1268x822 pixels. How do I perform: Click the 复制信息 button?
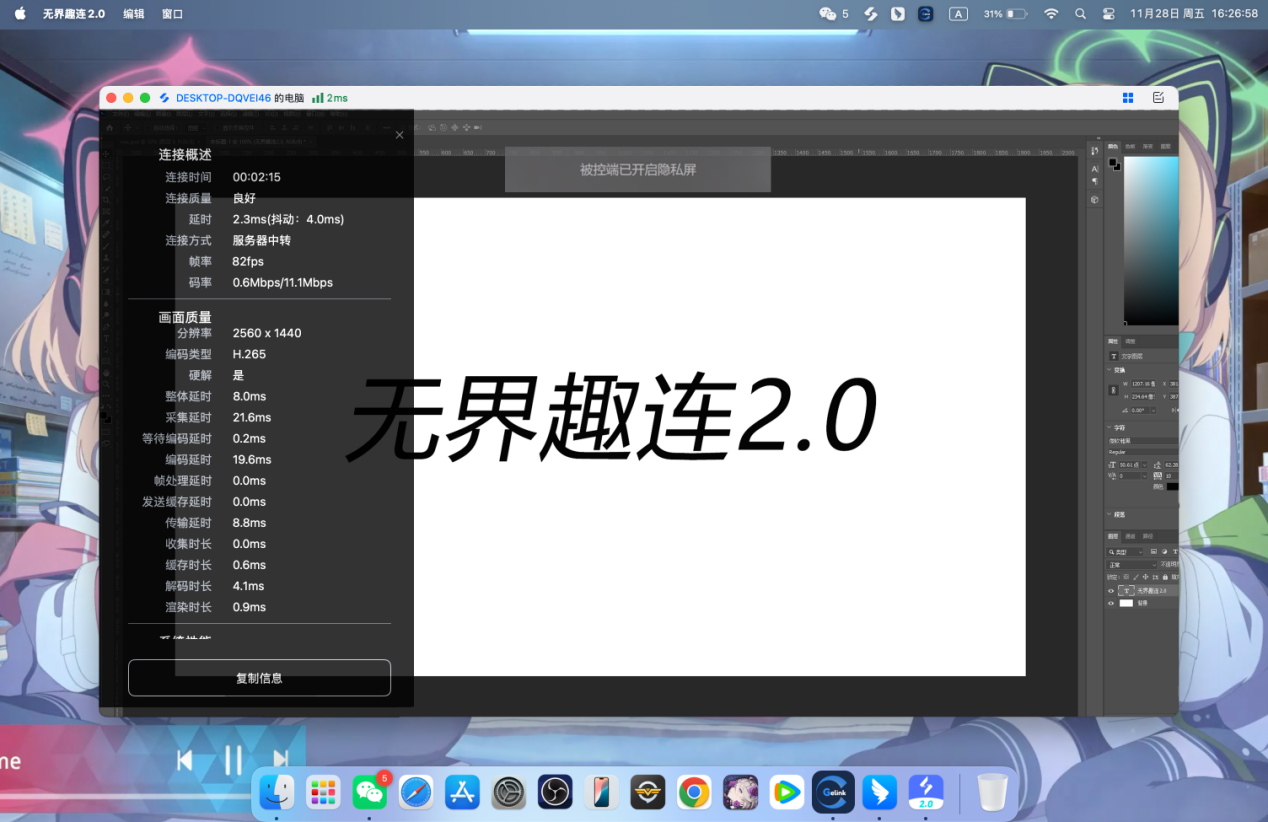pyautogui.click(x=259, y=678)
